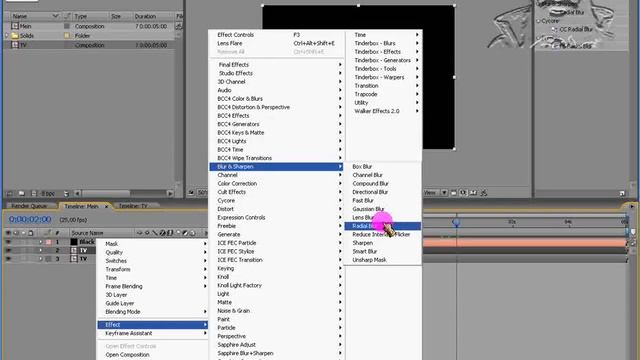This screenshot has height=360, width=640.
Task: Open the Knoll Light Factory submenu
Action: pos(276,285)
